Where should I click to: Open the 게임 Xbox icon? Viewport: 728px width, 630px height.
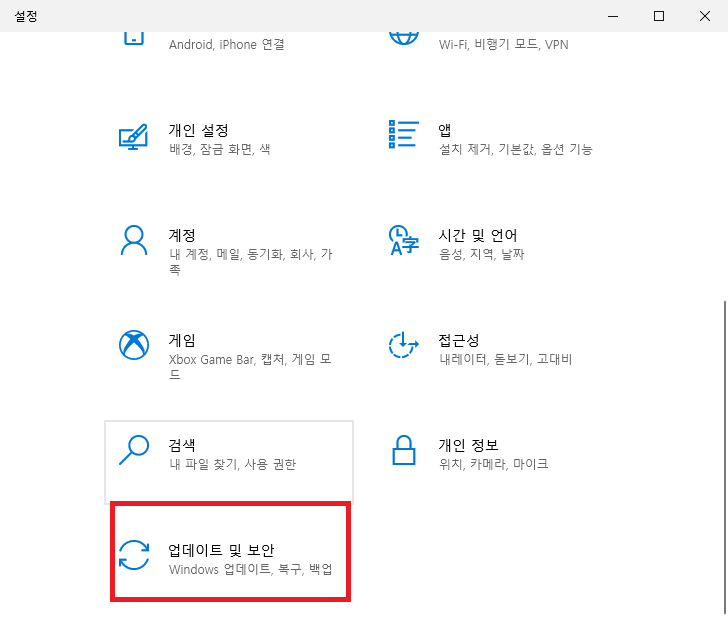click(x=134, y=345)
